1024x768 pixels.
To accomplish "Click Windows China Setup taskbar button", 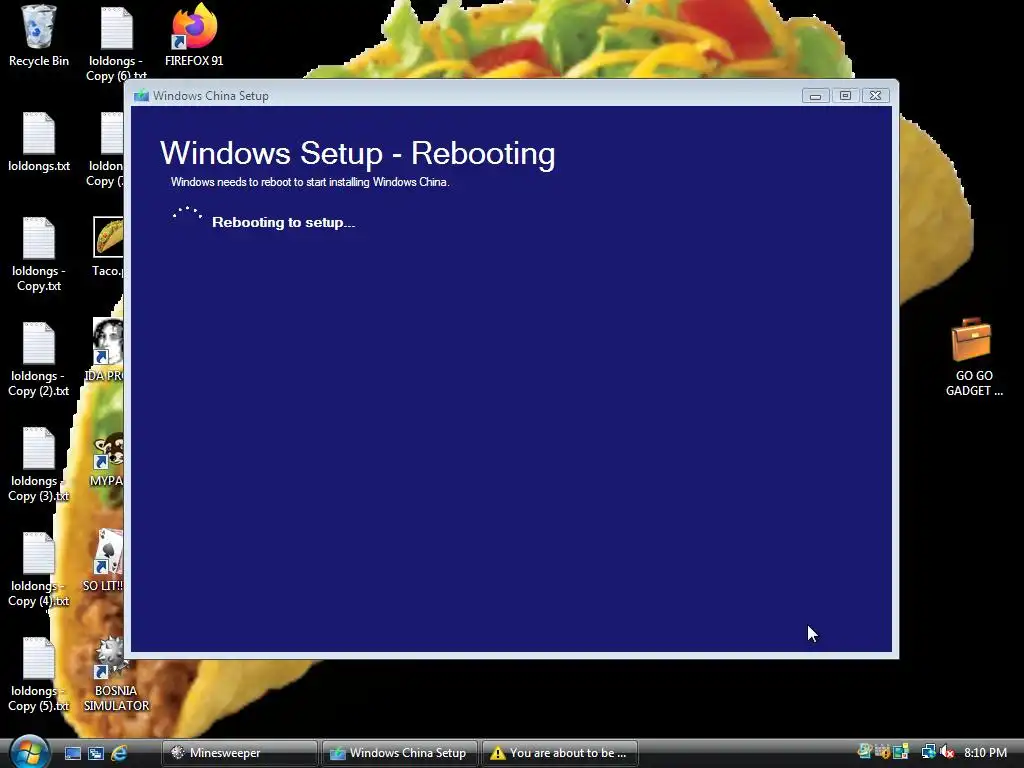I will pos(400,753).
